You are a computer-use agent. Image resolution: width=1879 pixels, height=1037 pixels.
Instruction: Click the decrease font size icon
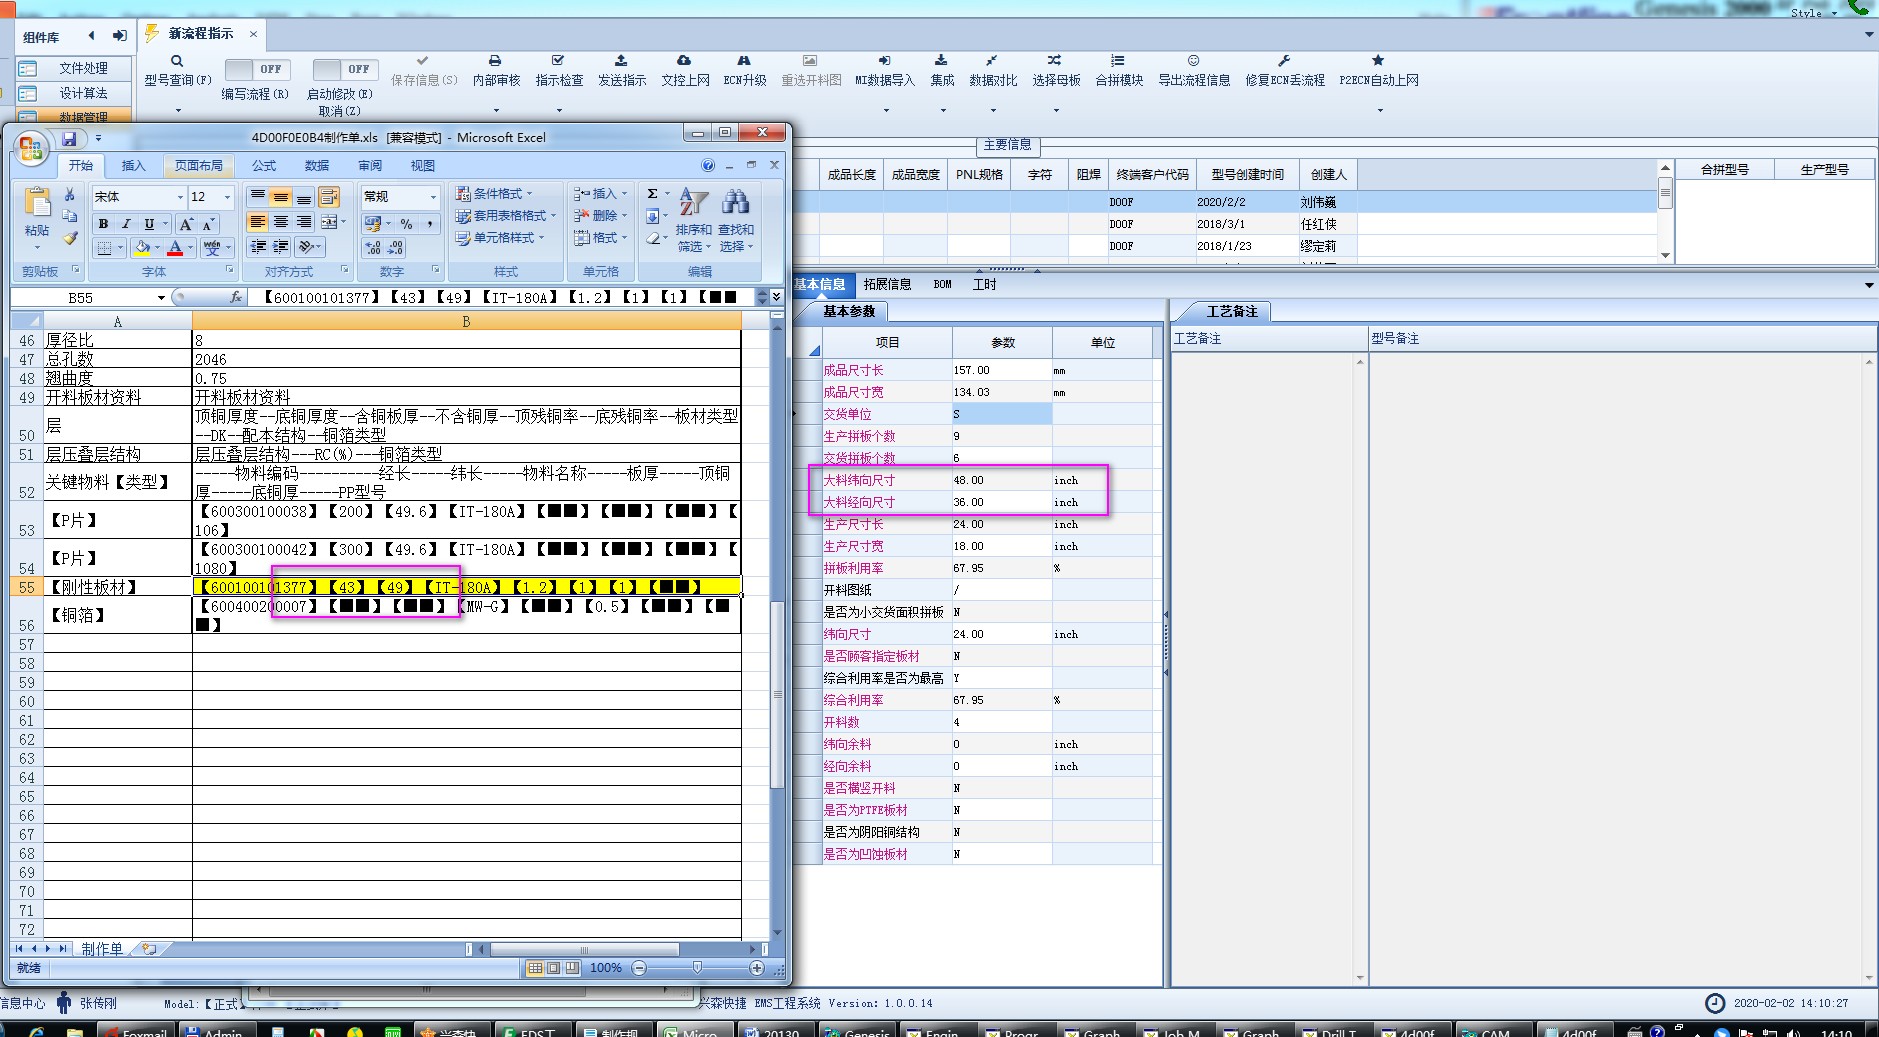(209, 223)
